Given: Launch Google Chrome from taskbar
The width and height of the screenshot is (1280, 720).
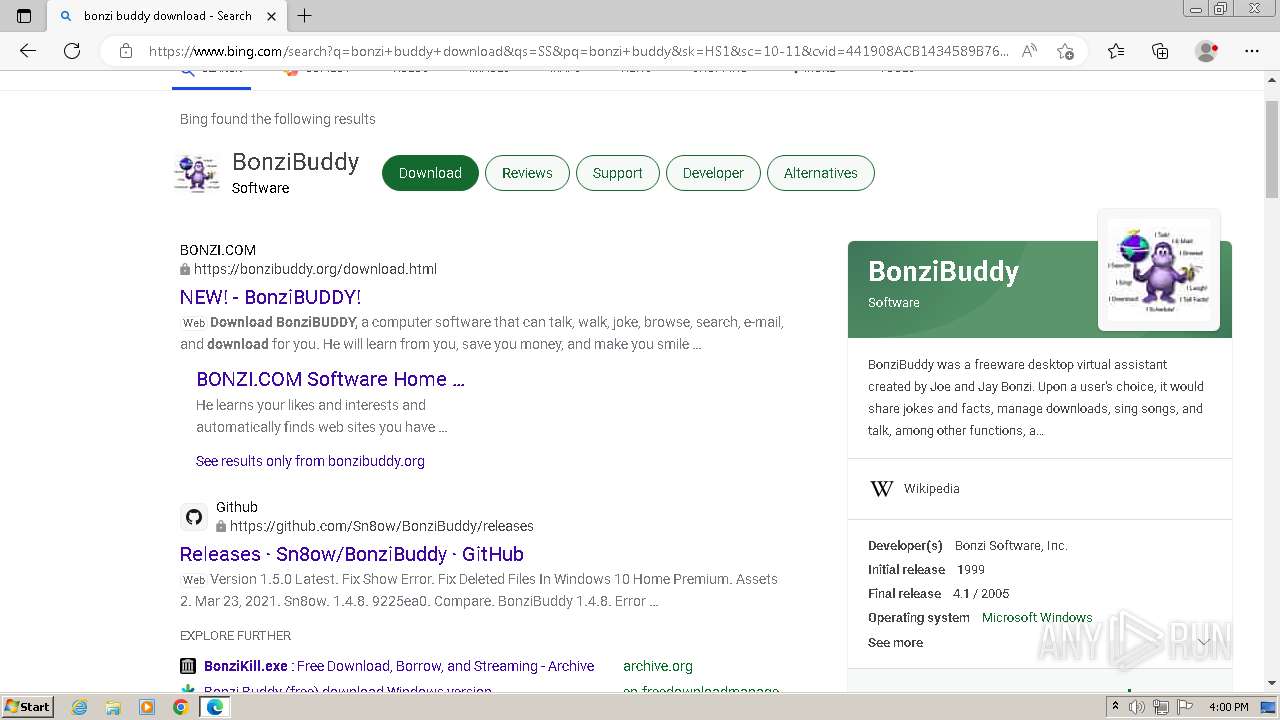Looking at the screenshot, I should coord(180,707).
